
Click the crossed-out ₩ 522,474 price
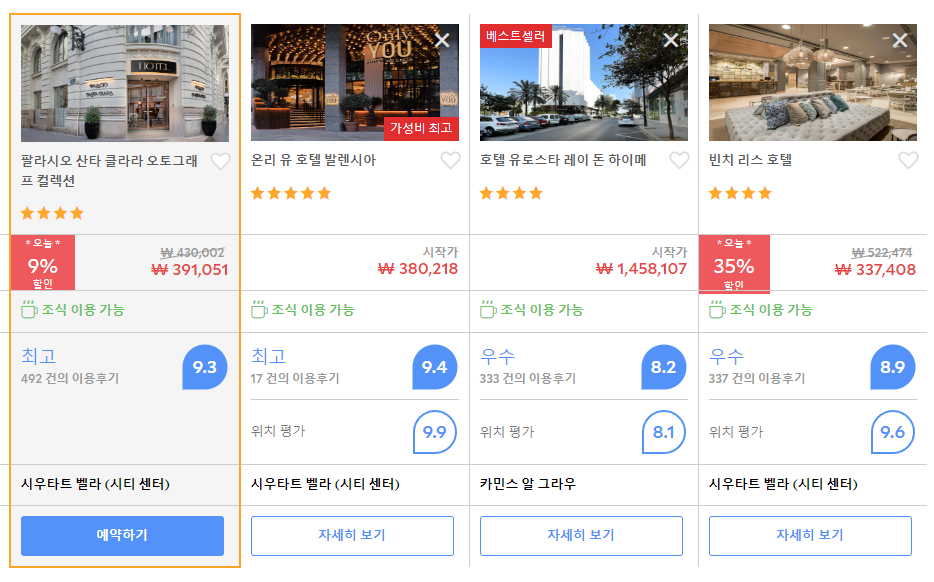point(882,253)
